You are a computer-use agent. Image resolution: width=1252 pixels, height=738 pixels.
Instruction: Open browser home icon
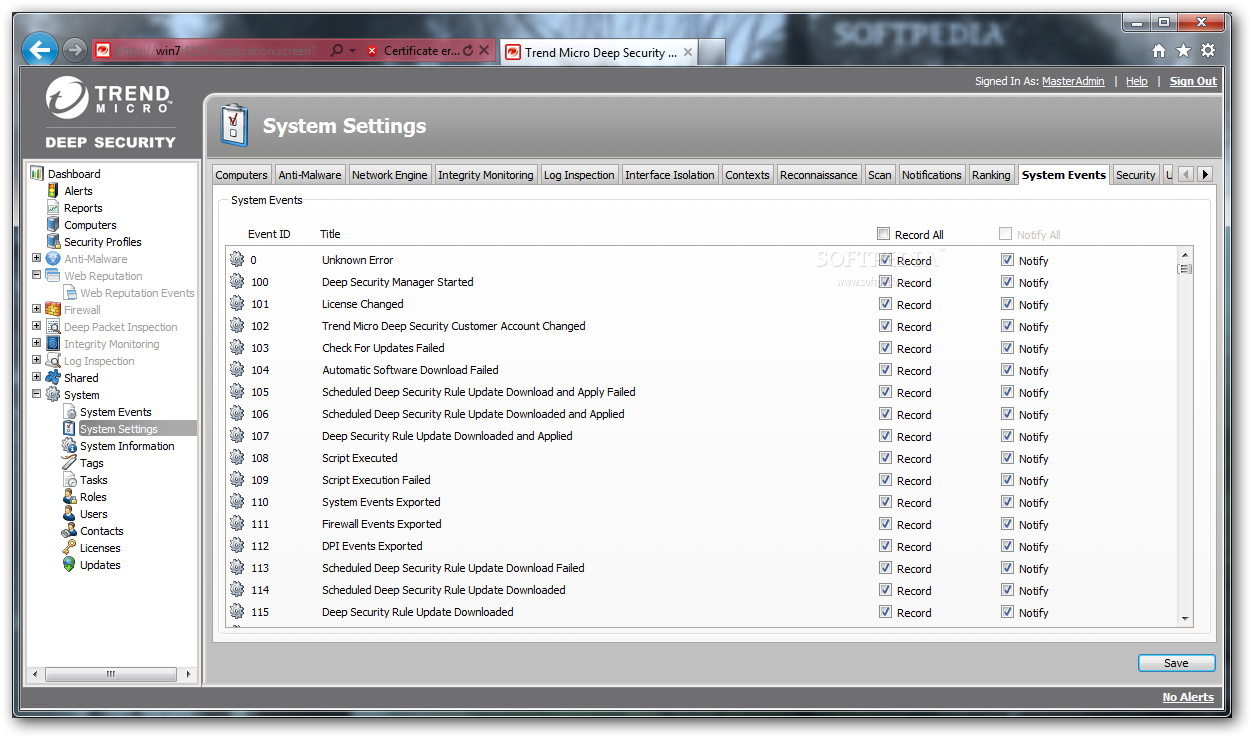coord(1159,51)
